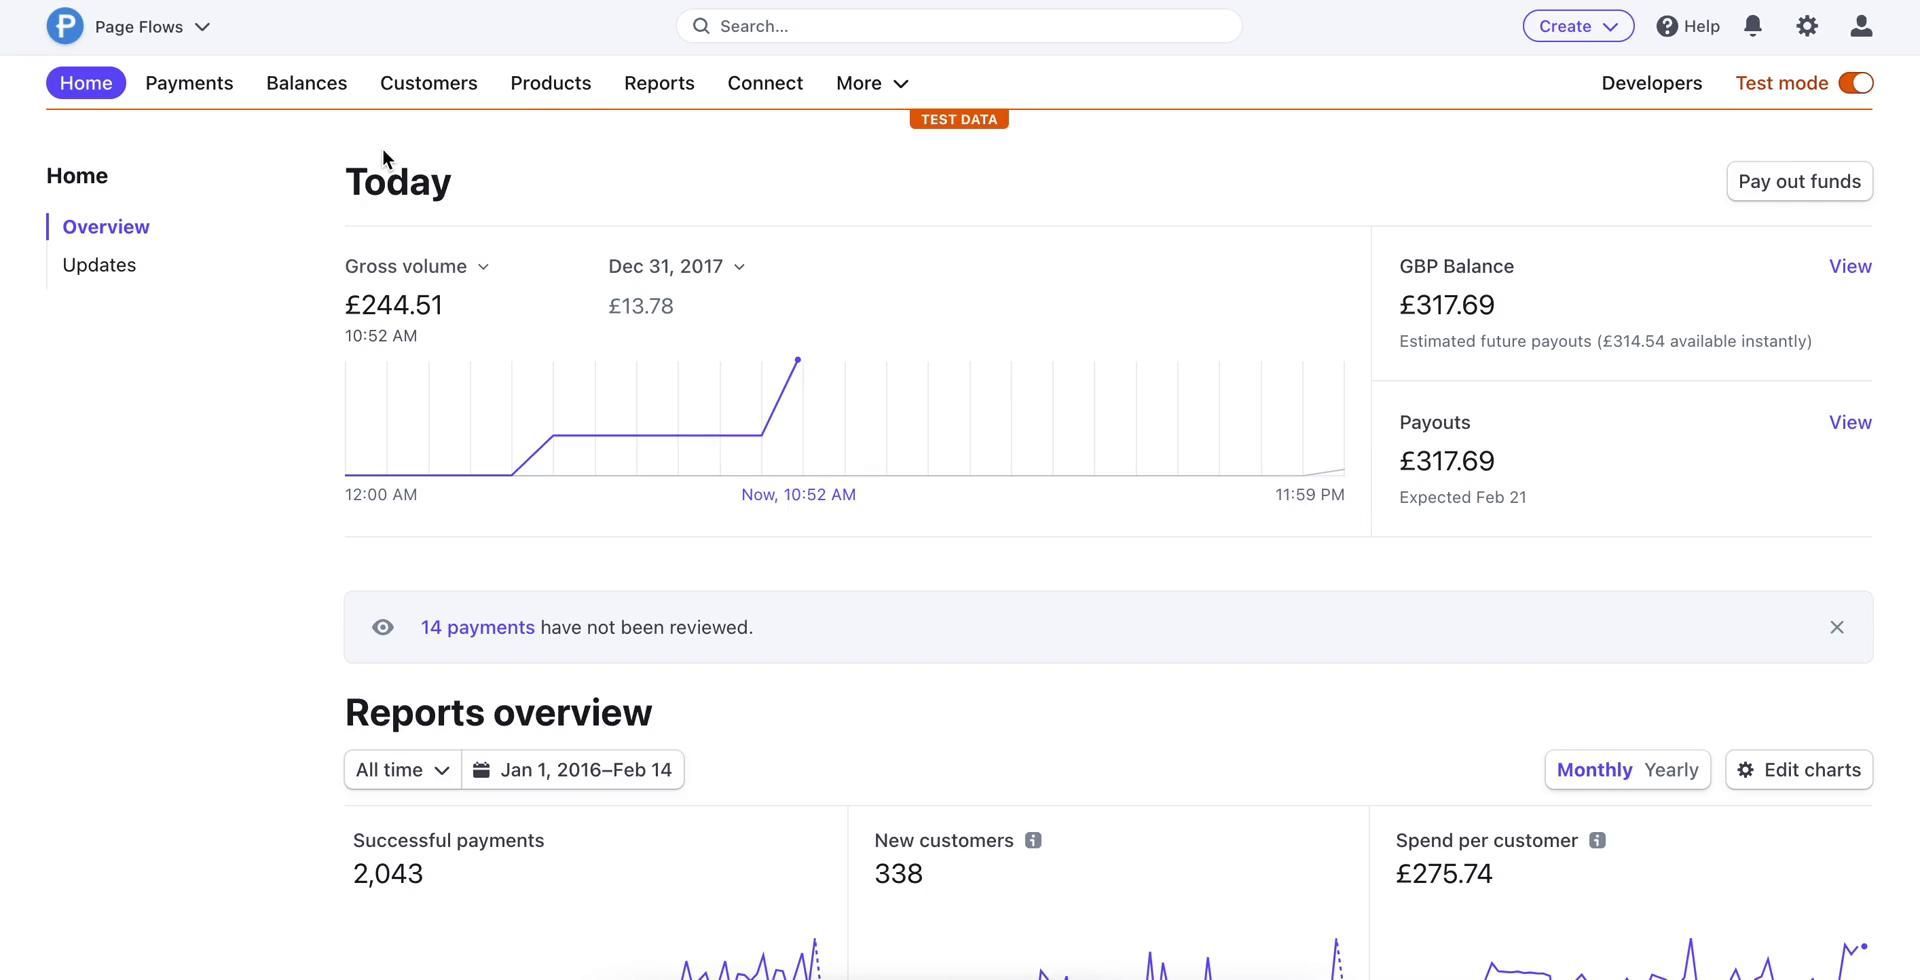1920x980 pixels.
Task: Turn off the Test mode switch
Action: [x=1855, y=83]
